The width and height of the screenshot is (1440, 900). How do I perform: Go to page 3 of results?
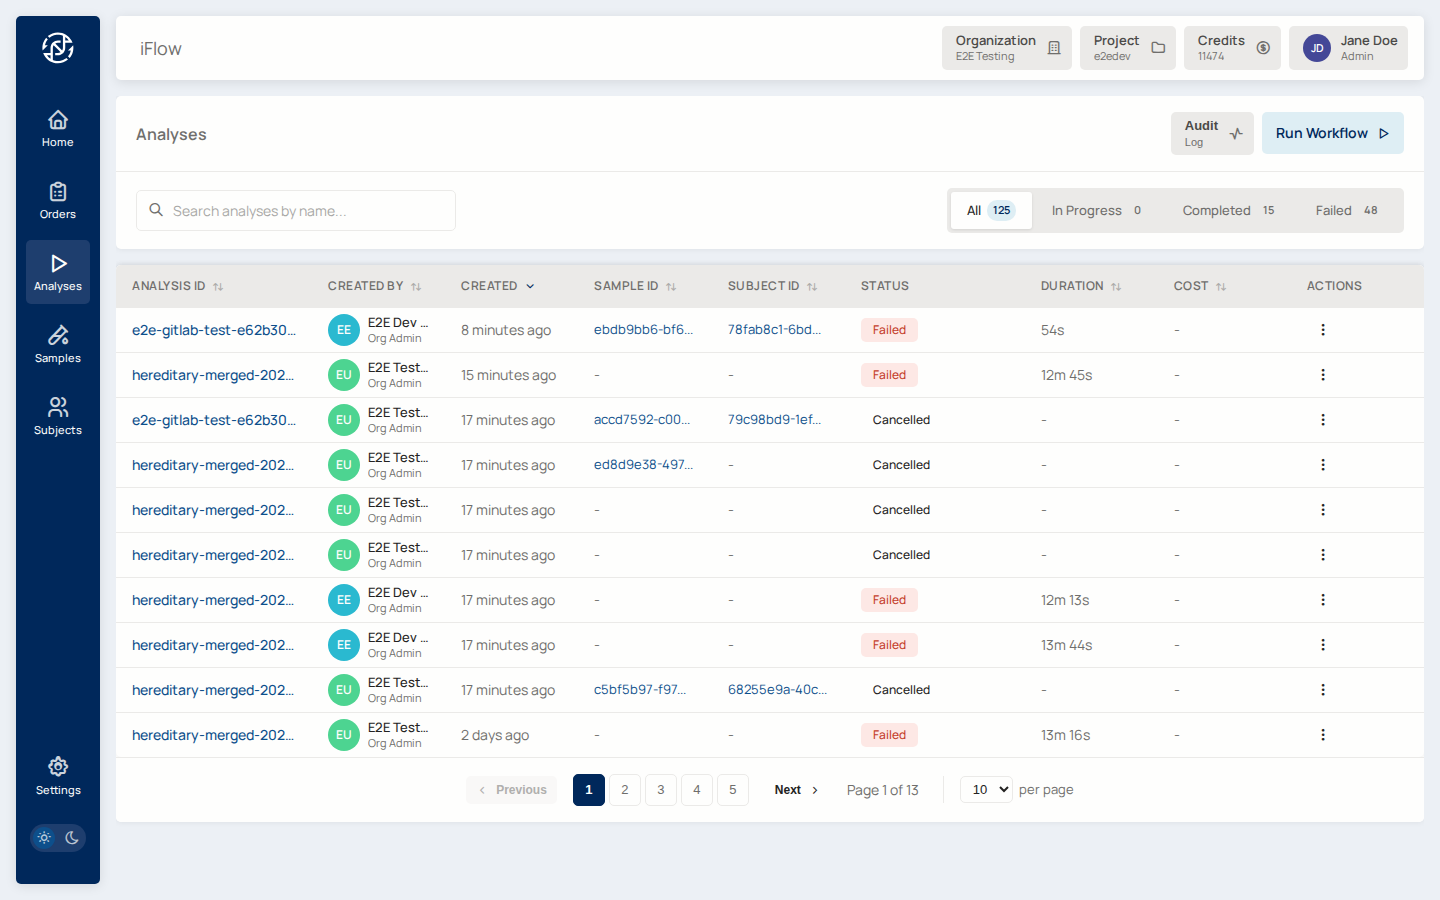(661, 790)
